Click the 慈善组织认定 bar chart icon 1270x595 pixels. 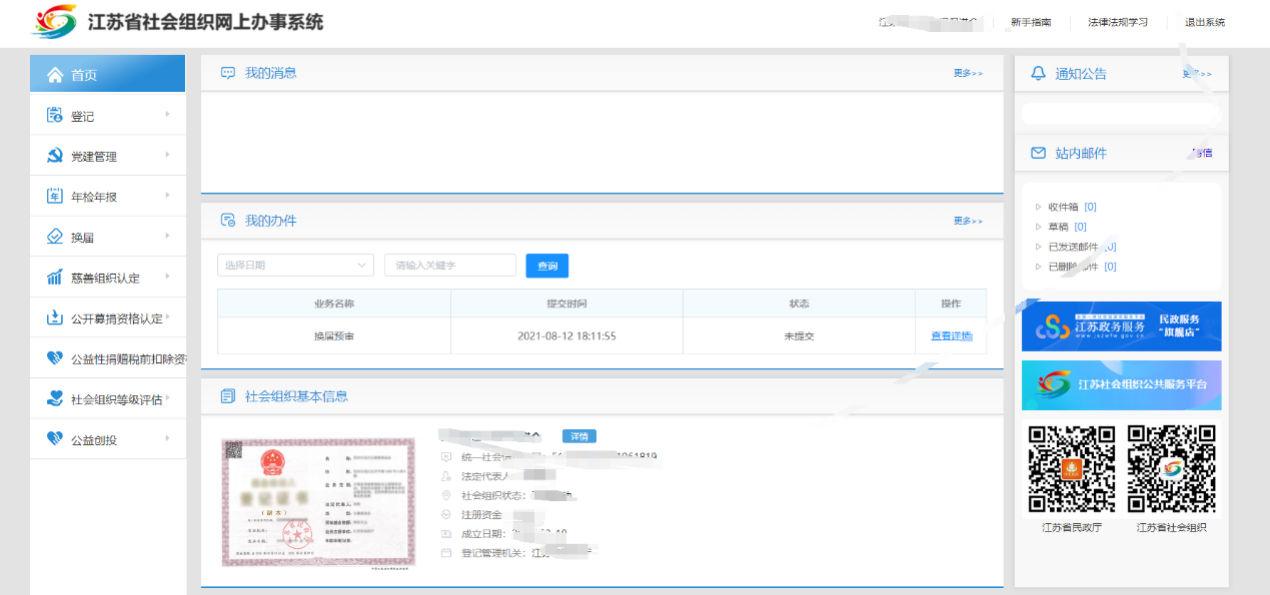click(55, 277)
